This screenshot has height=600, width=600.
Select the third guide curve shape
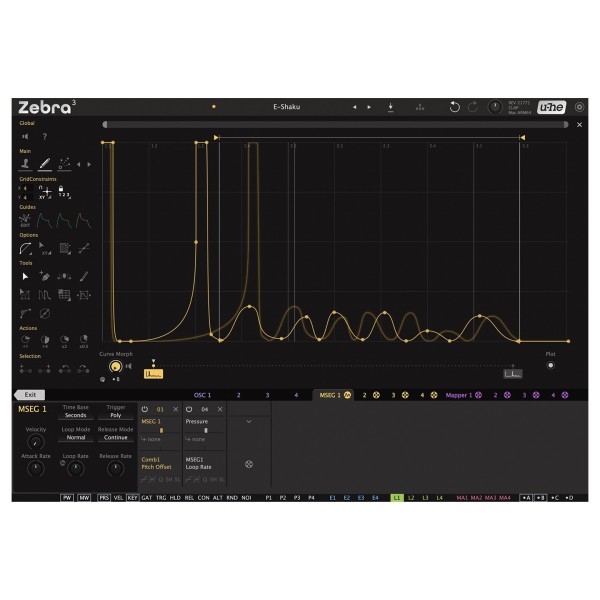[84, 220]
